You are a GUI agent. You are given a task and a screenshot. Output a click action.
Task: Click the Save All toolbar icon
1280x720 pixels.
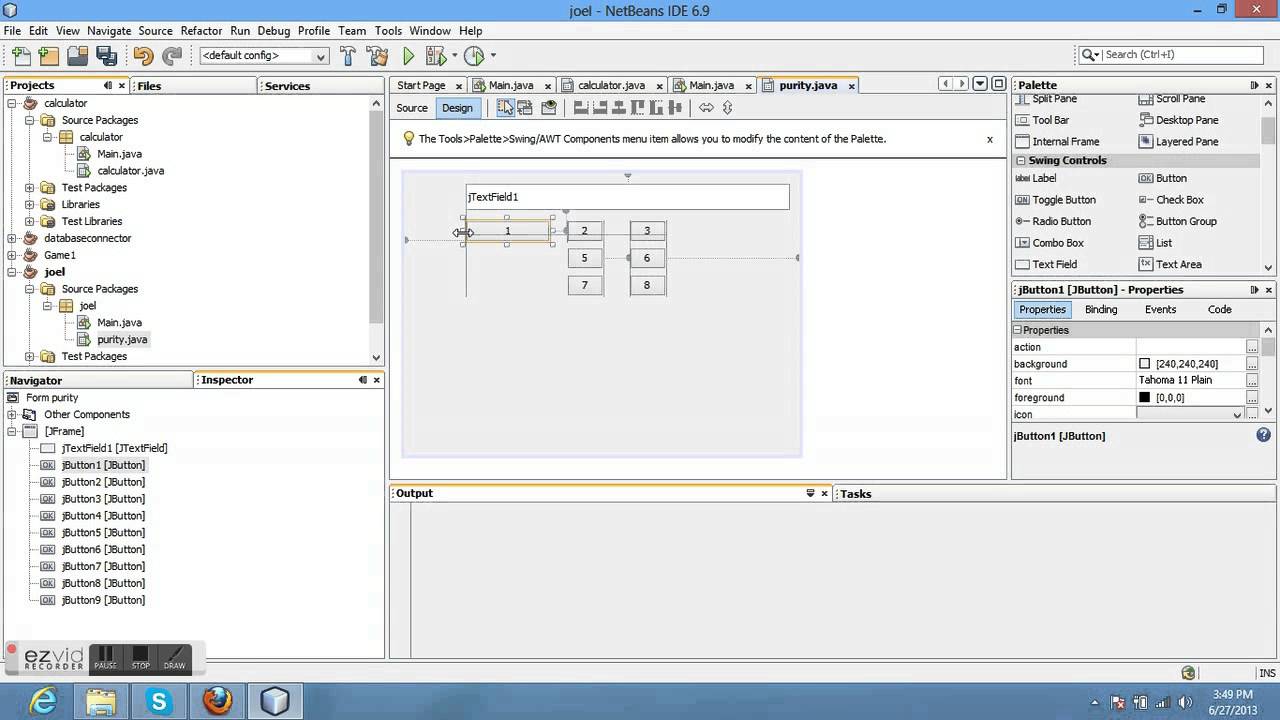(106, 56)
